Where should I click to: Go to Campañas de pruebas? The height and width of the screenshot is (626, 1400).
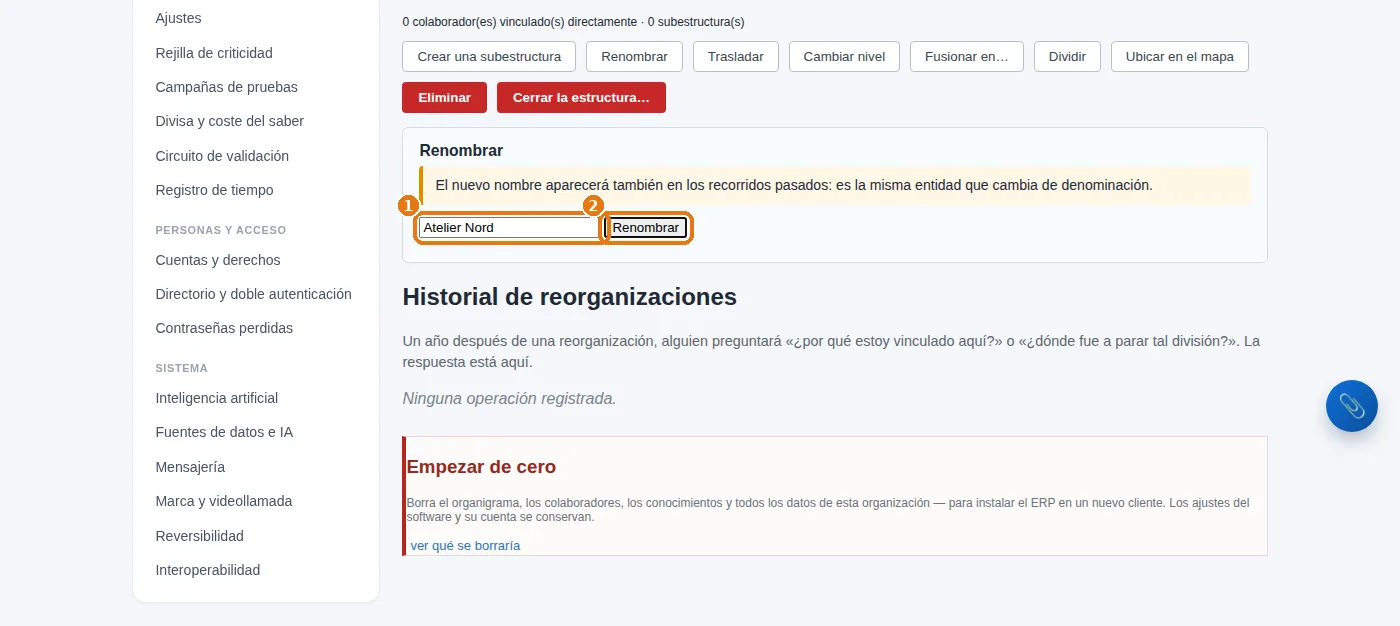coord(226,87)
